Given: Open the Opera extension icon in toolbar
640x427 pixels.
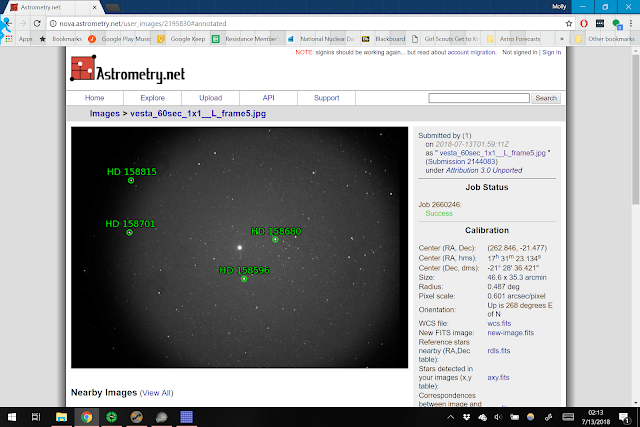Looking at the screenshot, I should [x=584, y=24].
